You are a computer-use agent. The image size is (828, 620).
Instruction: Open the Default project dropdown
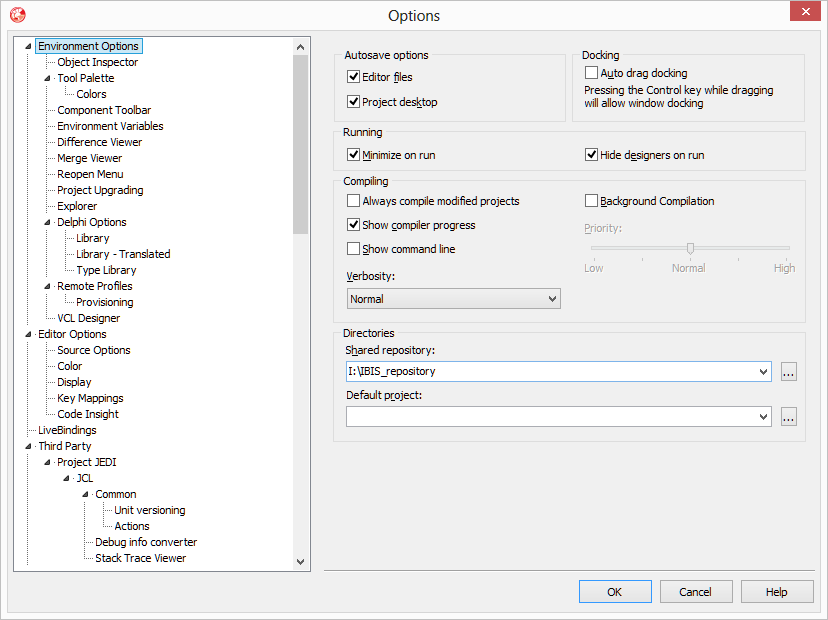click(764, 417)
